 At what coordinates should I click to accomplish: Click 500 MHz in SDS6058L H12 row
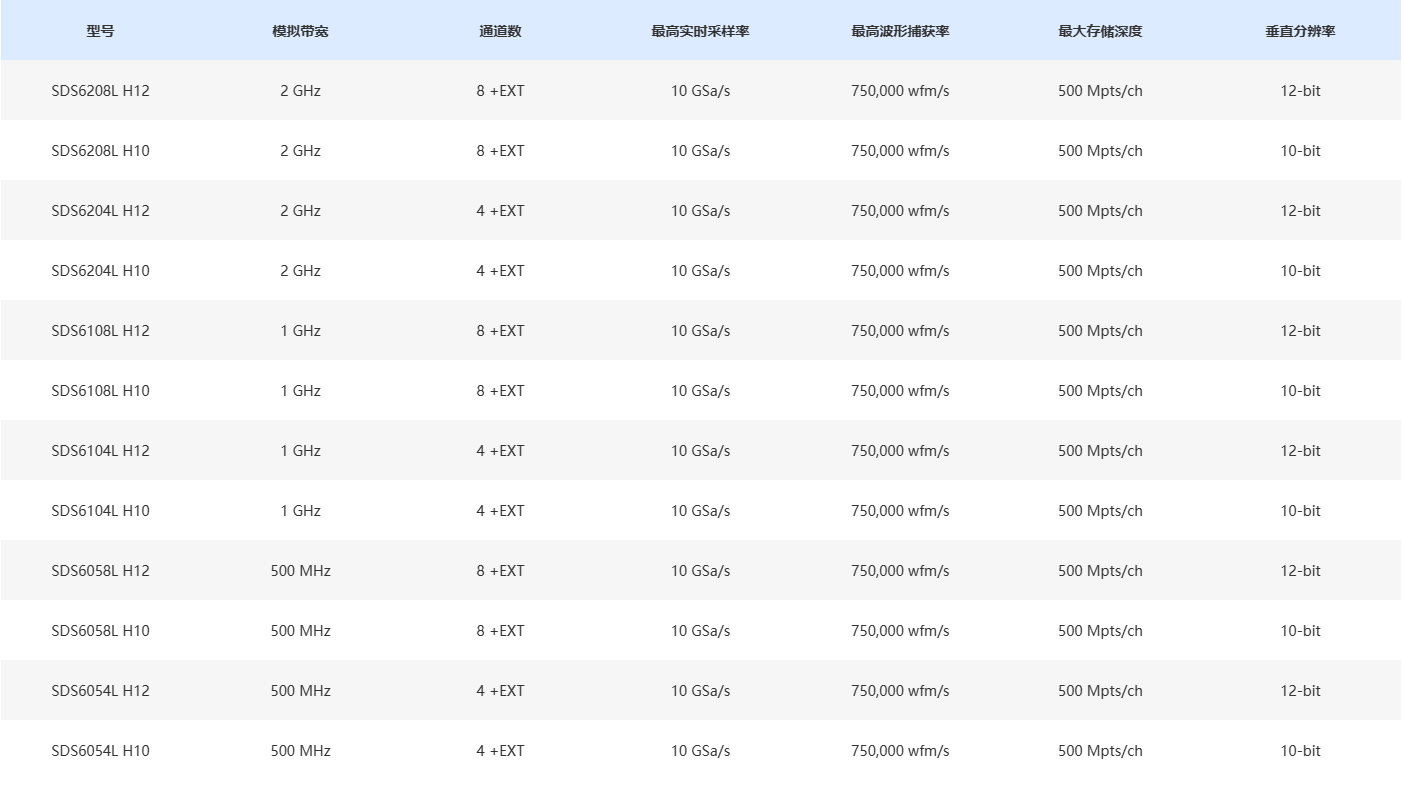tap(300, 571)
